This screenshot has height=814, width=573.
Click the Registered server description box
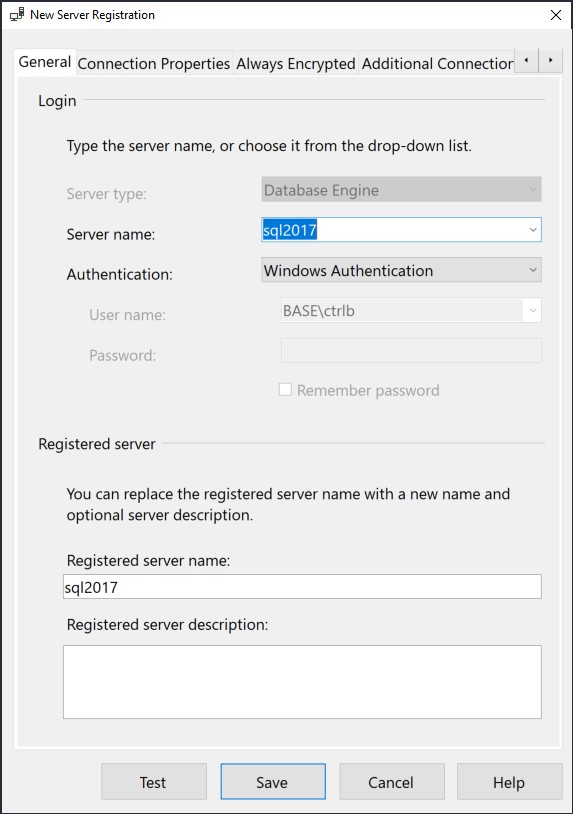click(x=302, y=682)
